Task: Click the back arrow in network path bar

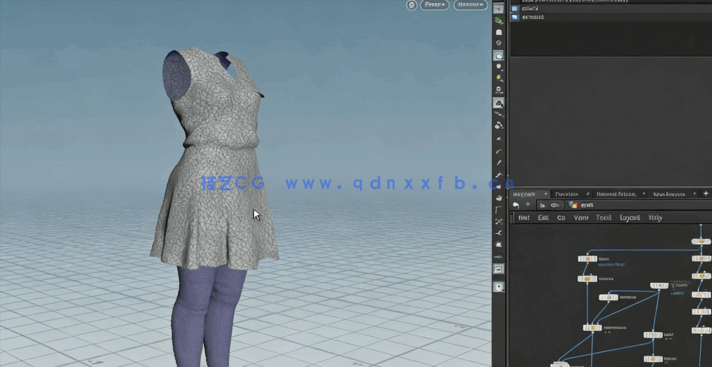Action: pyautogui.click(x=516, y=205)
